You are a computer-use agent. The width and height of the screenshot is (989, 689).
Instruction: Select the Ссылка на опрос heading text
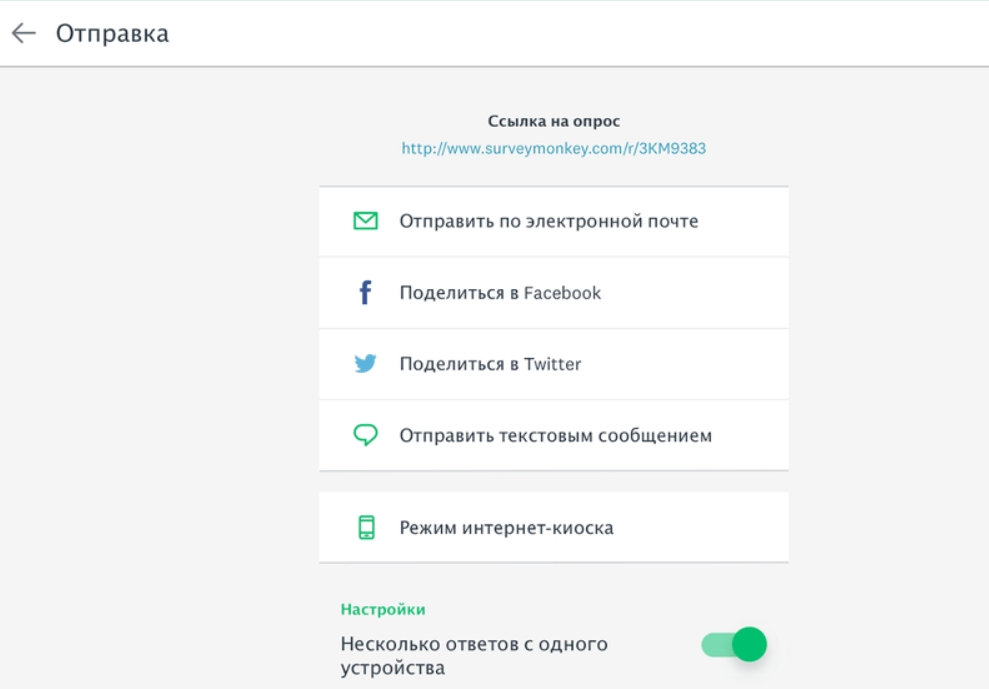click(x=553, y=118)
